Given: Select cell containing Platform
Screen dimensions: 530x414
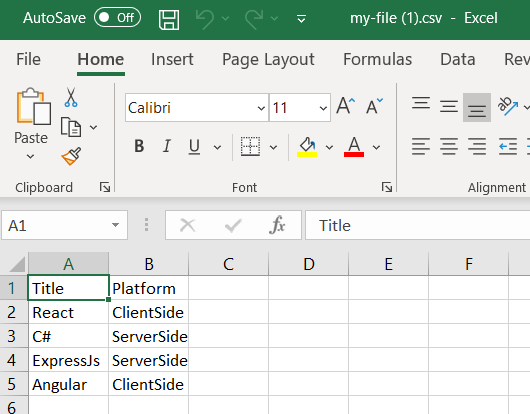Looking at the screenshot, I should [x=149, y=288].
